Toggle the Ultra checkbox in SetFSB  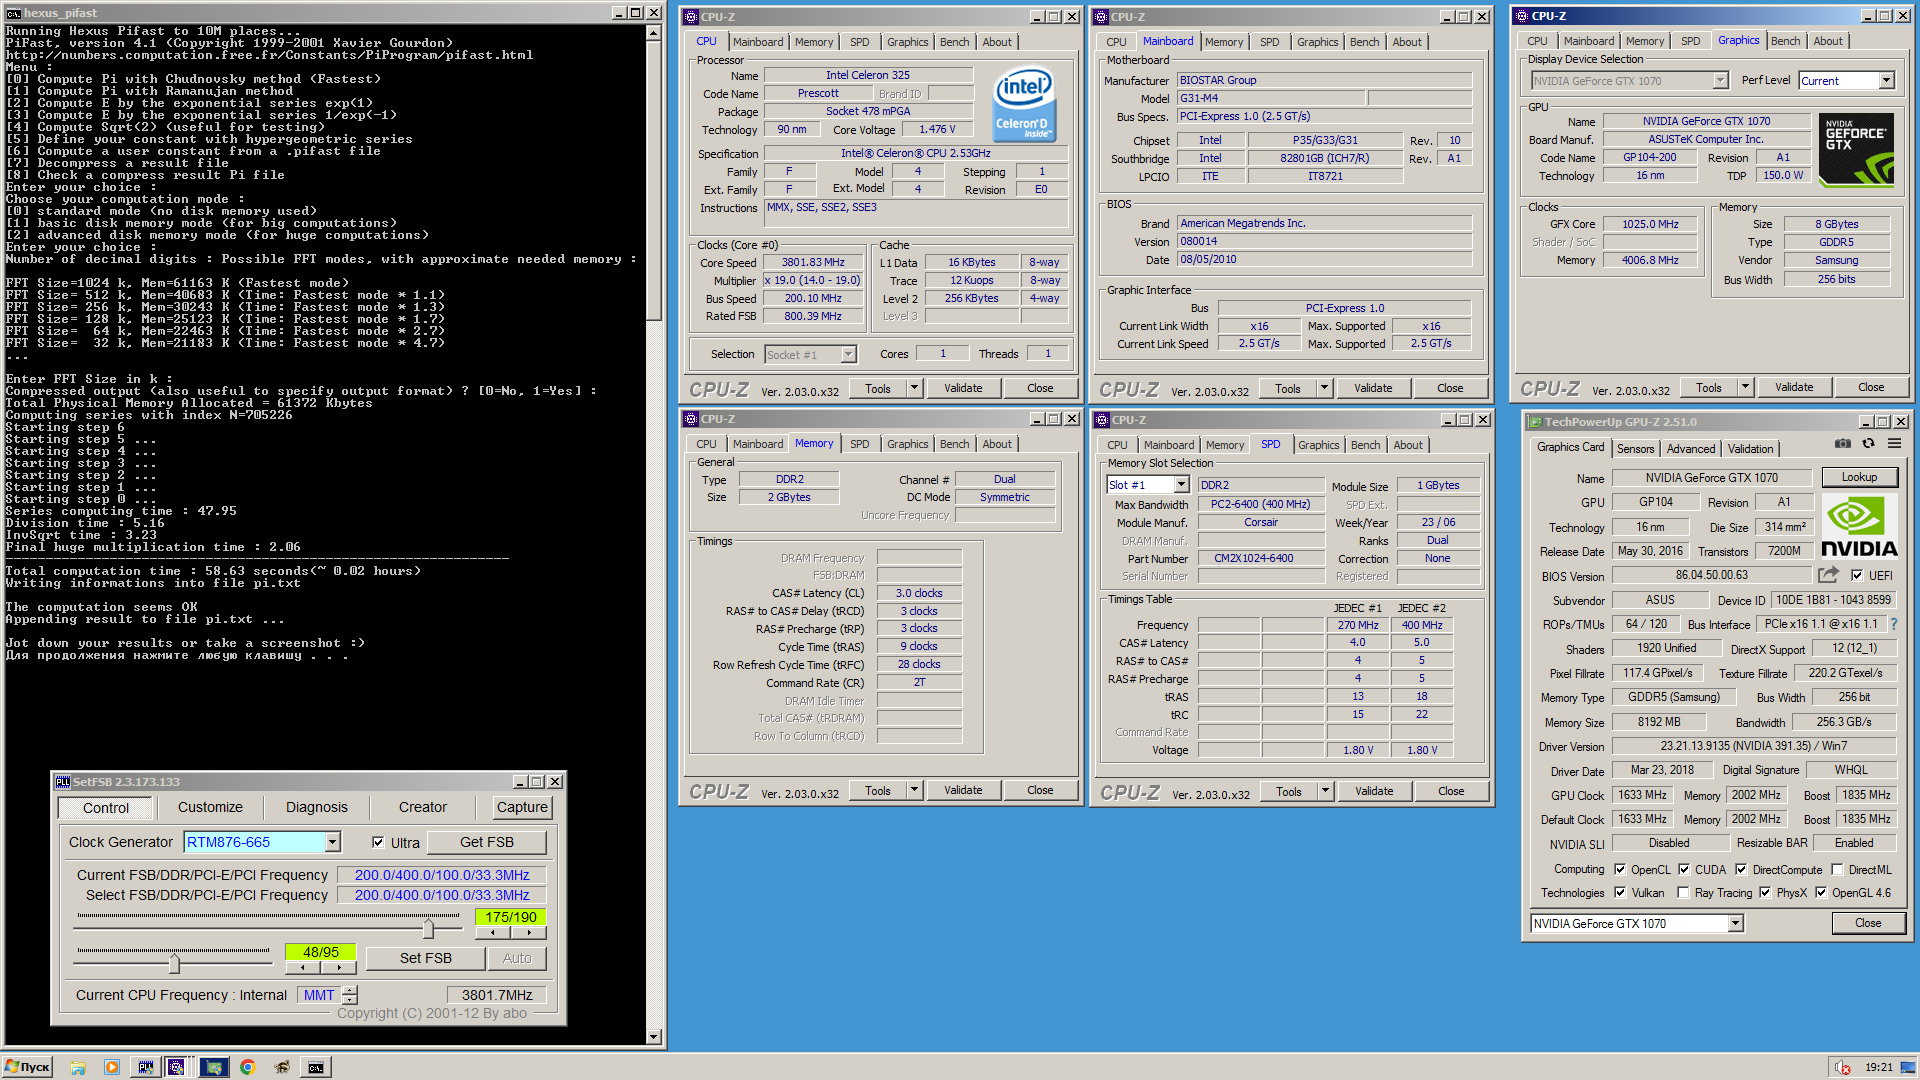[x=378, y=842]
